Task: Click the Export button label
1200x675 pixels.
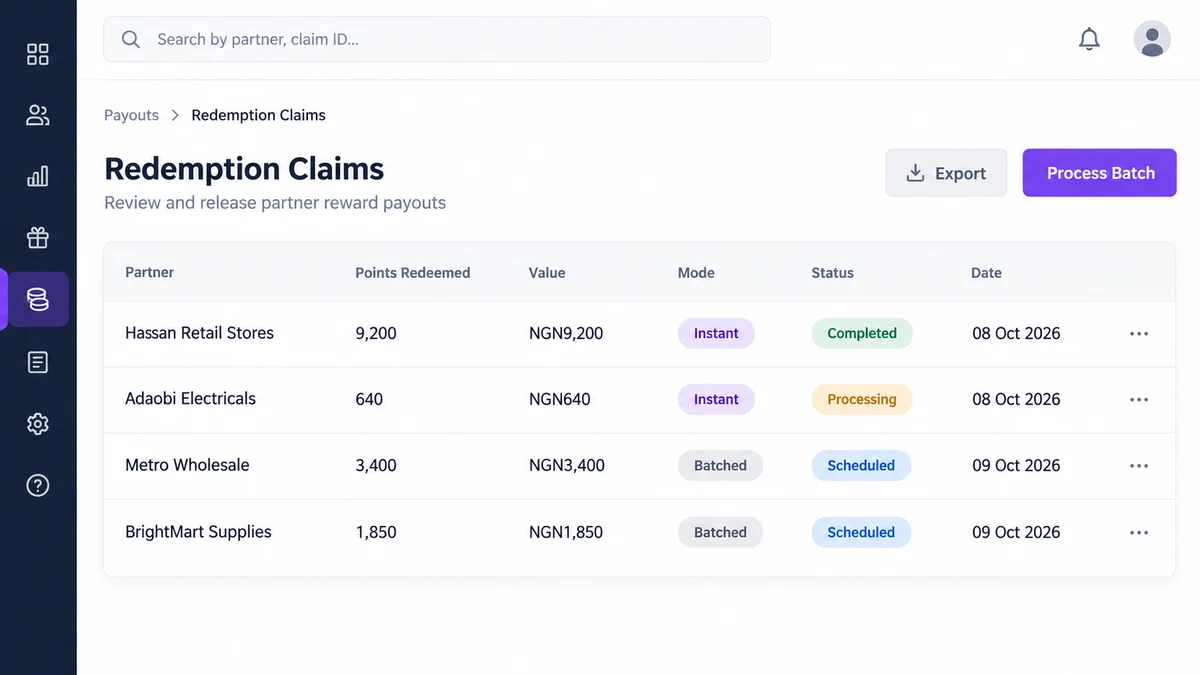Action: (x=961, y=174)
